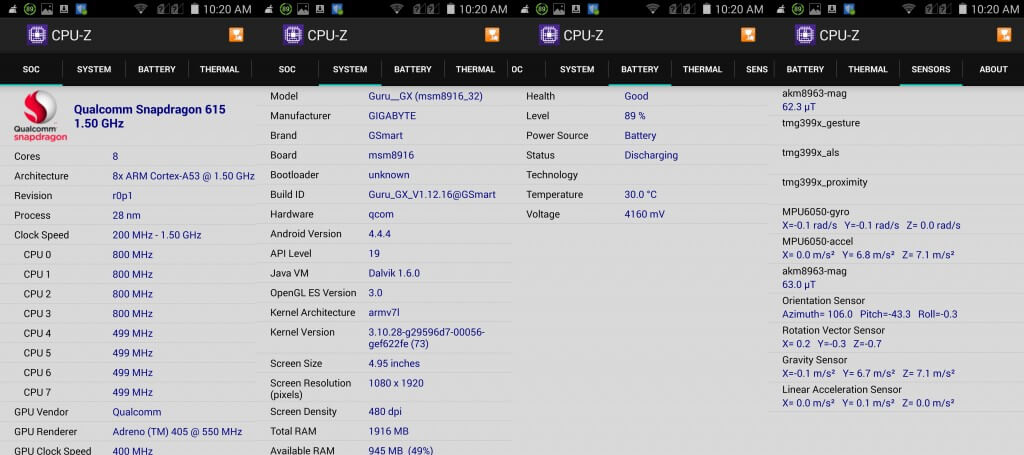Select the Bootloader value unknown
The width and height of the screenshot is (1024, 455).
pyautogui.click(x=389, y=175)
